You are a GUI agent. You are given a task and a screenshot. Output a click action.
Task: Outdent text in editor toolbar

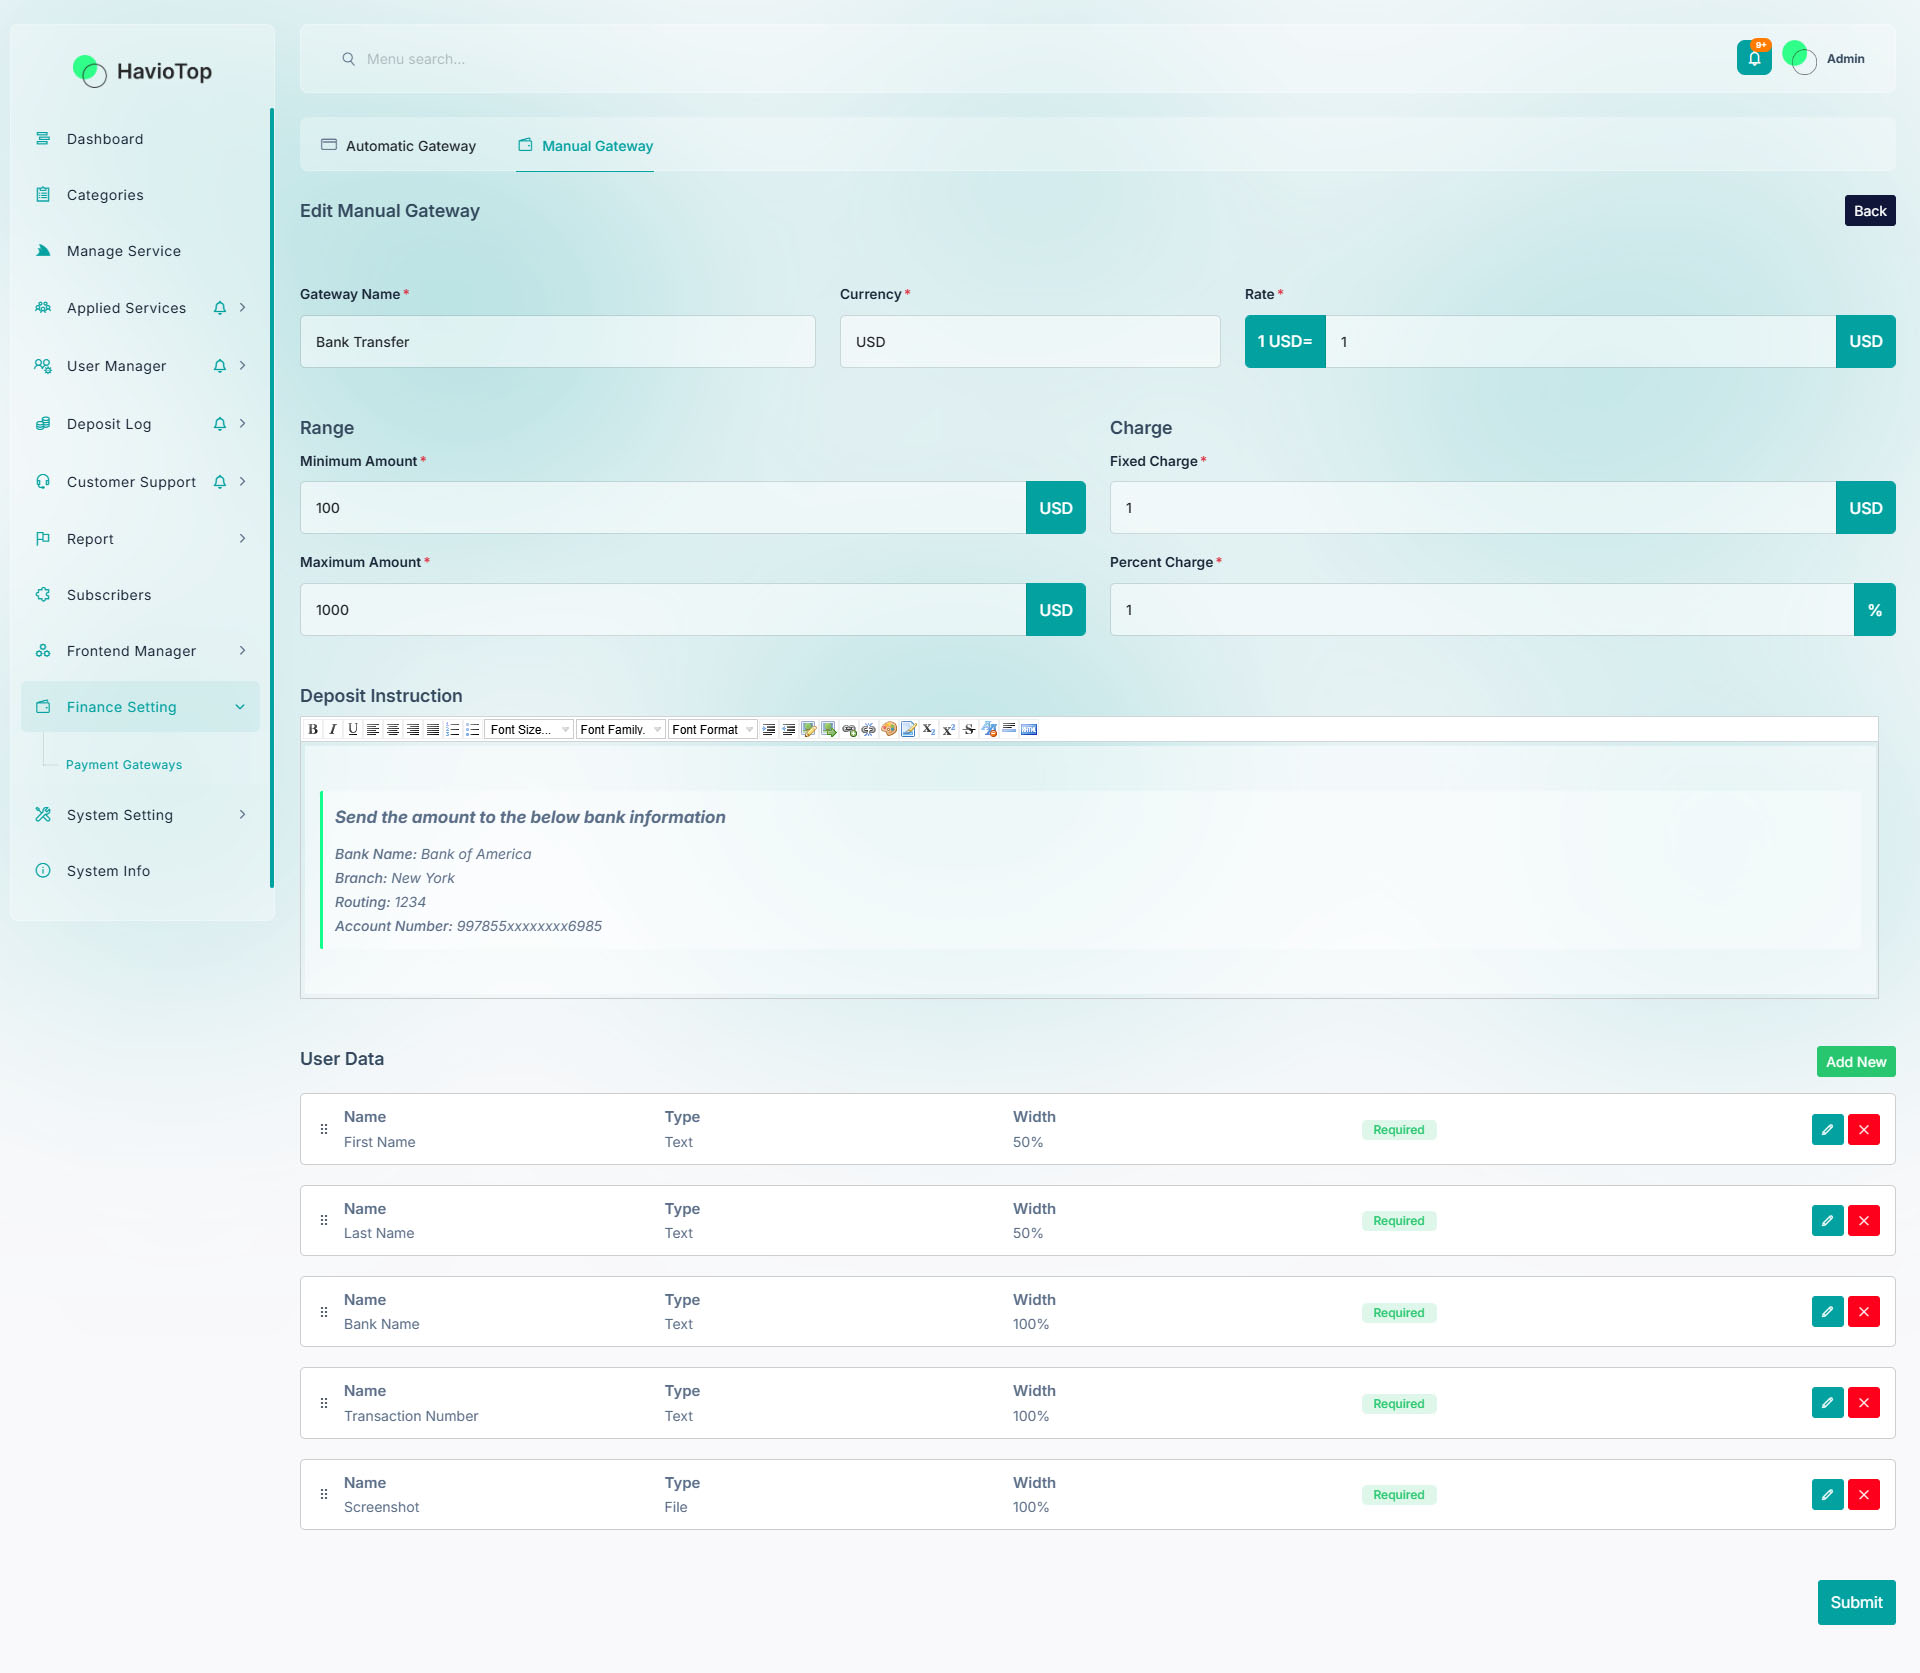point(789,729)
